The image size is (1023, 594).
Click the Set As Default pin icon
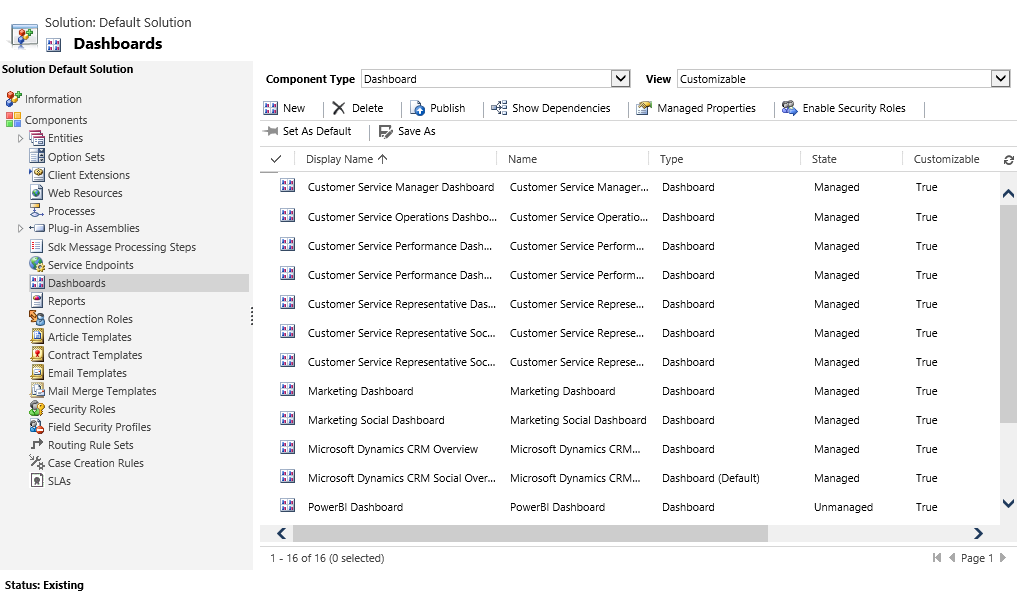pos(270,131)
